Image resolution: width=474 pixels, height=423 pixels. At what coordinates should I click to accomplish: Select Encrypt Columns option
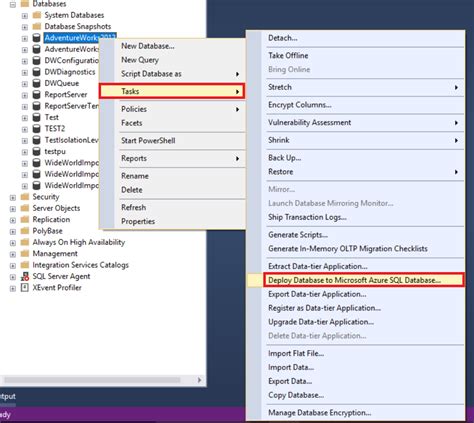coord(355,105)
